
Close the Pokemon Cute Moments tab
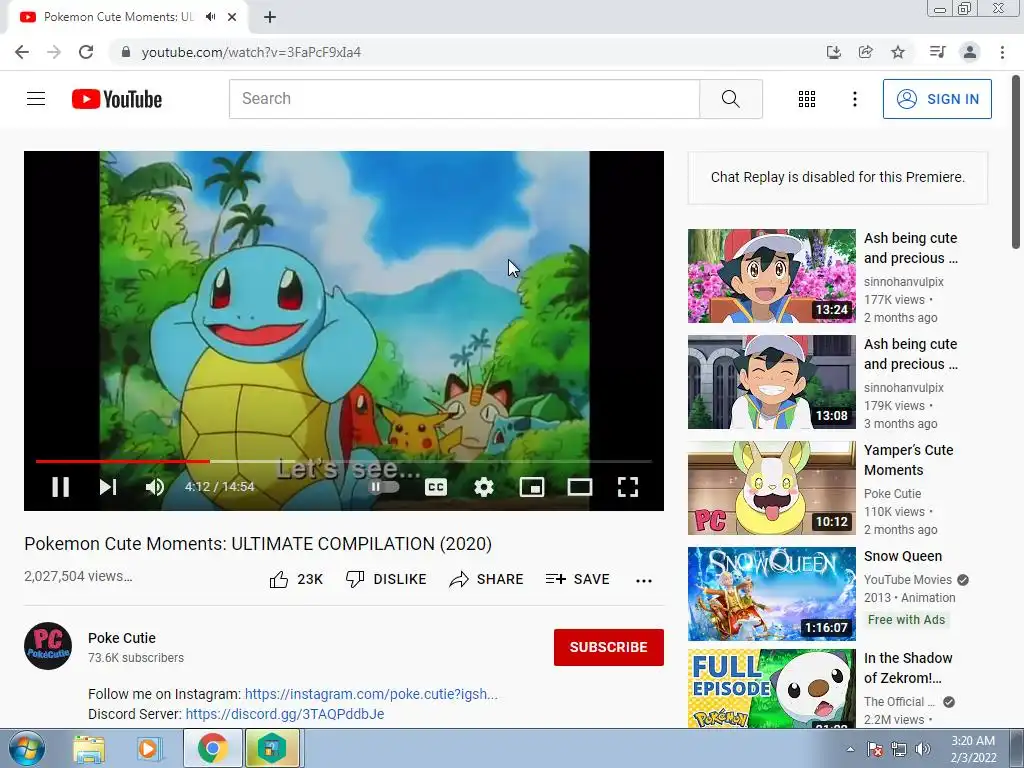[232, 17]
